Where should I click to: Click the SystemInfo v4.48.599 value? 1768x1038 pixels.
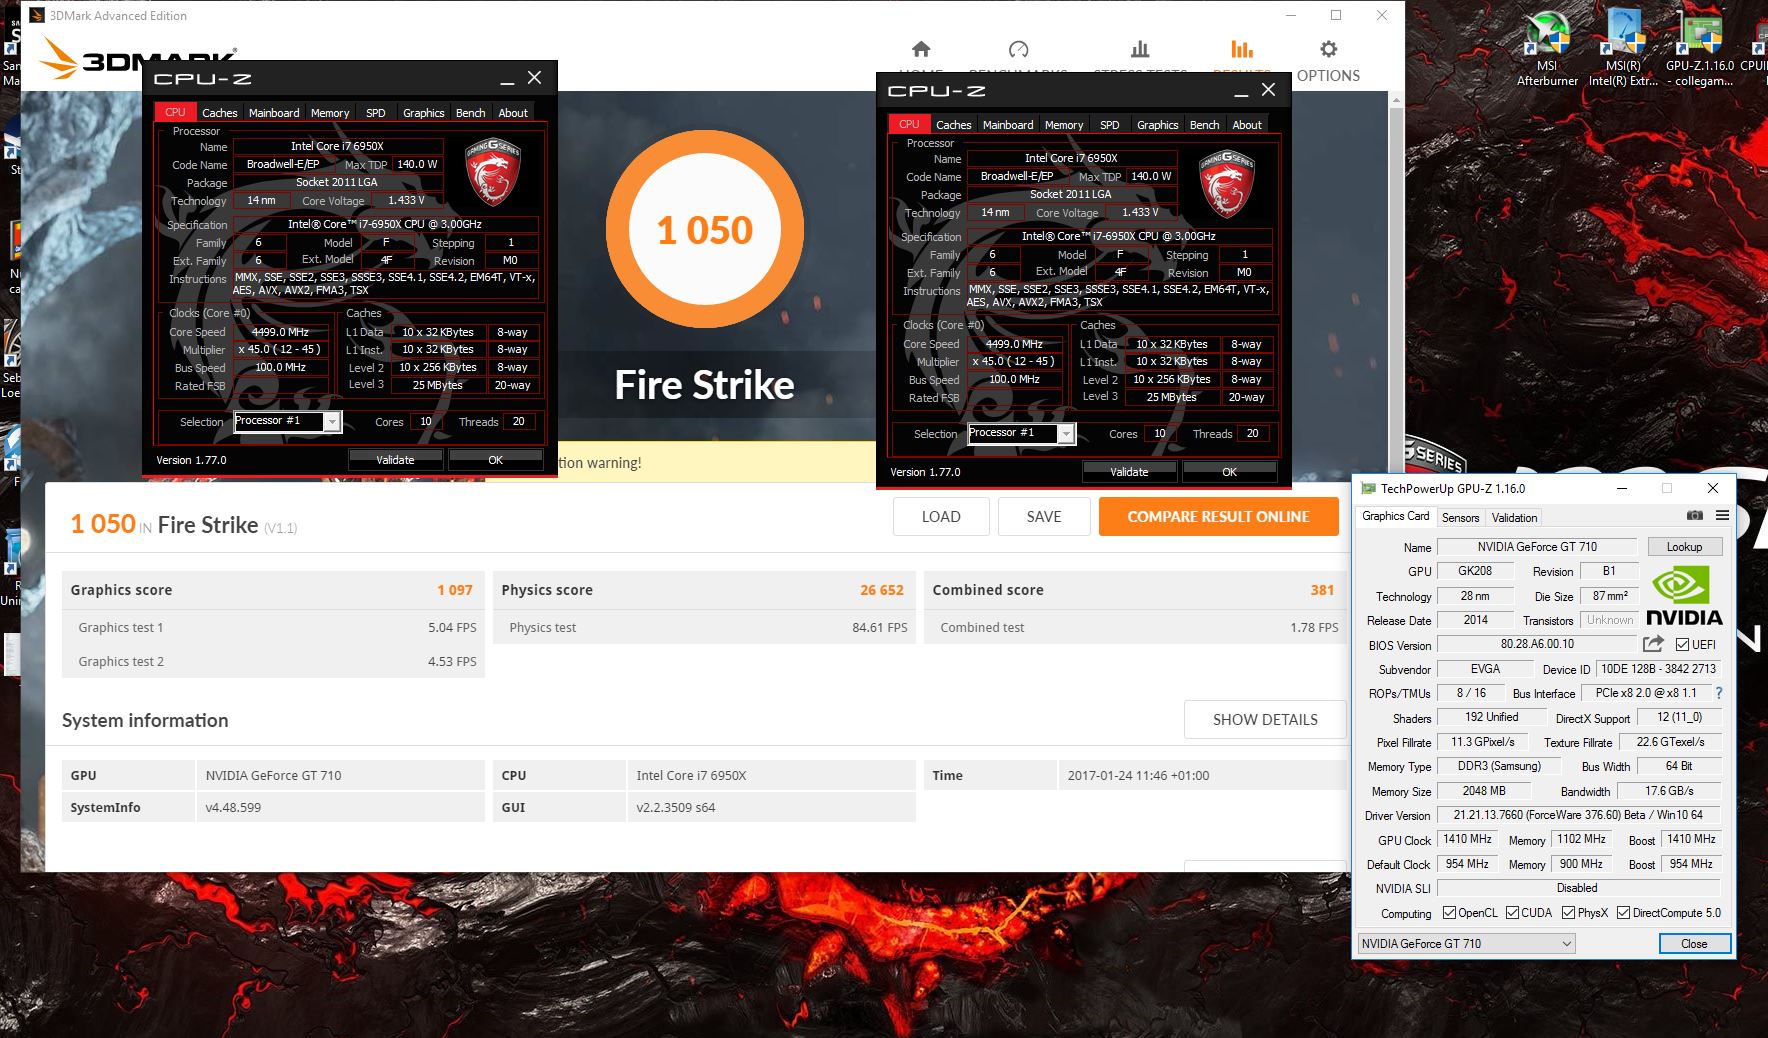tap(233, 807)
